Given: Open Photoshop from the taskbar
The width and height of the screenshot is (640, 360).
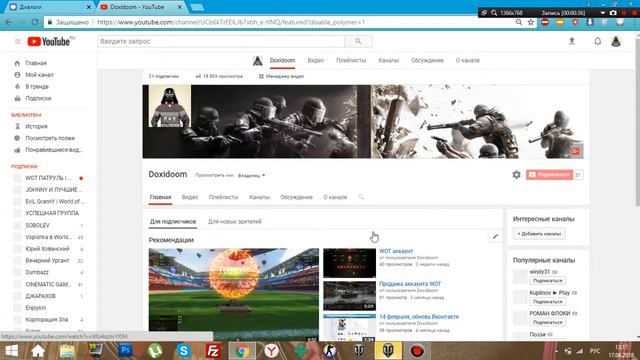Looking at the screenshot, I should tap(125, 350).
